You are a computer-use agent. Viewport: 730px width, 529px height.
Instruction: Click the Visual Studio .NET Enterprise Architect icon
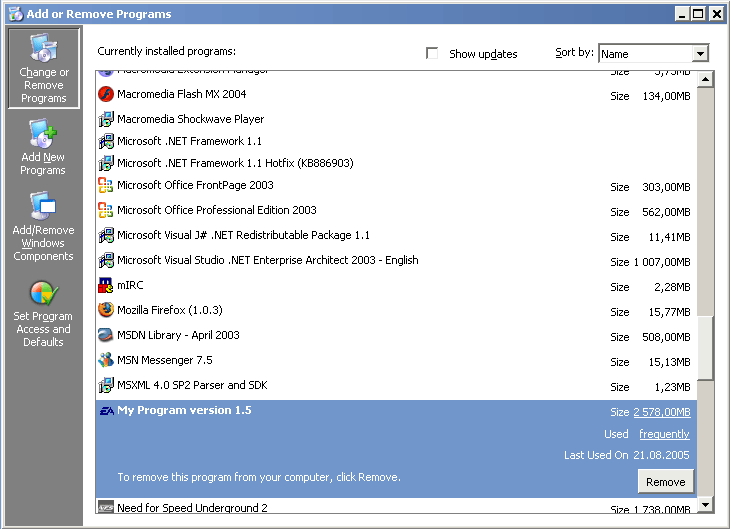106,260
